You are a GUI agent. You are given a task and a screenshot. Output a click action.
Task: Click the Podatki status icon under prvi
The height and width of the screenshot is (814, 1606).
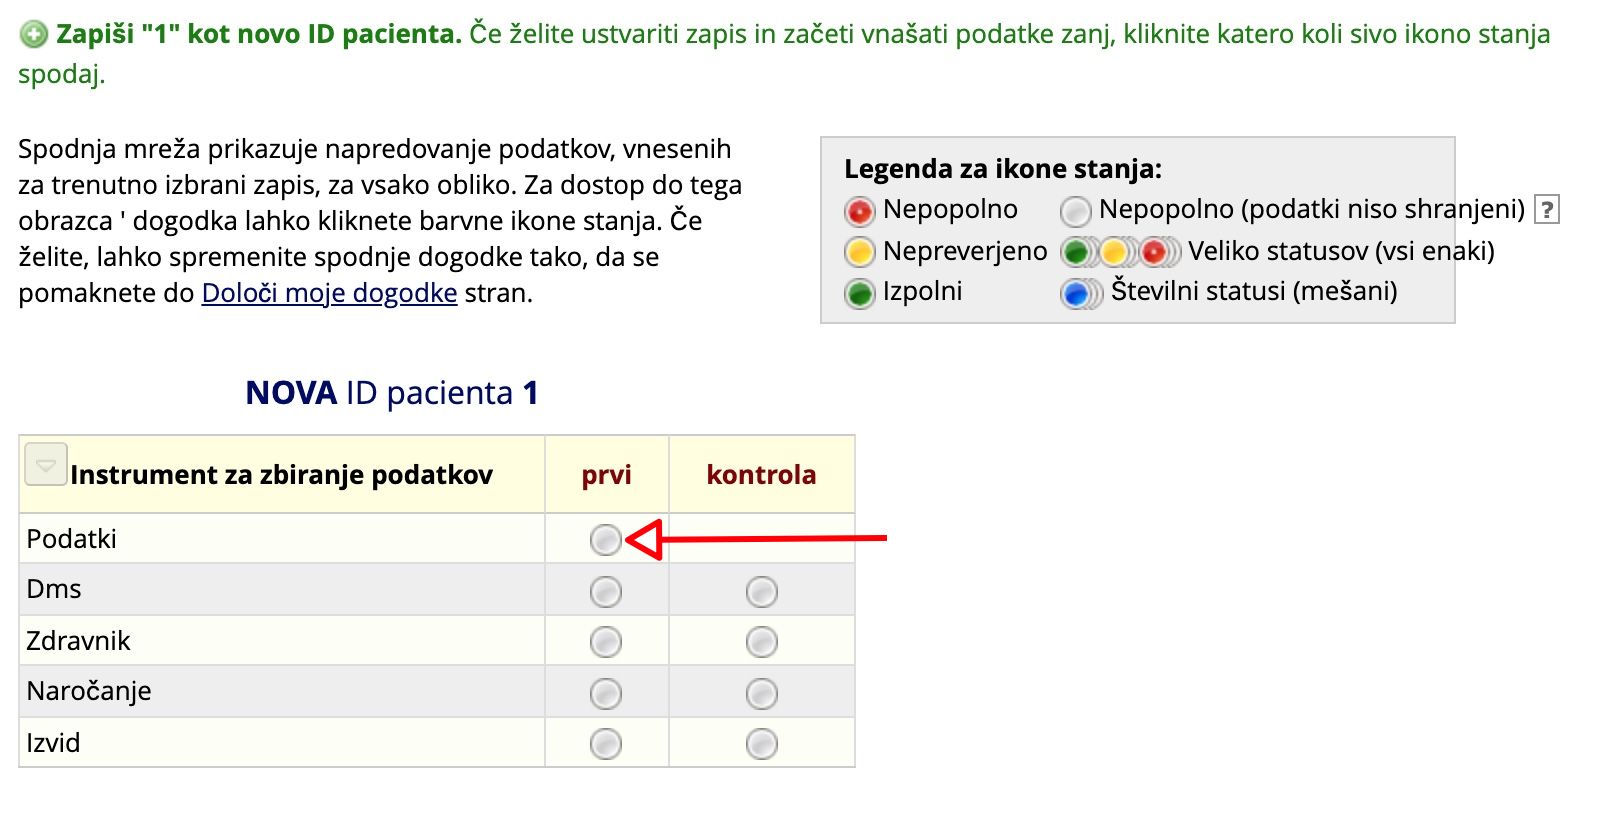[x=605, y=540]
